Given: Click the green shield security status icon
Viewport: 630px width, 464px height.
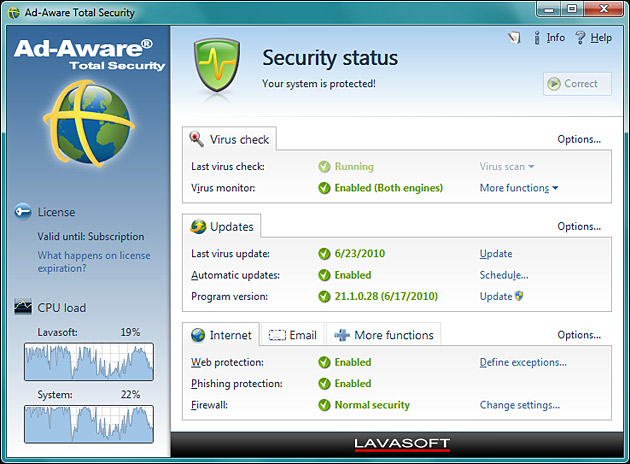Looking at the screenshot, I should tap(217, 67).
